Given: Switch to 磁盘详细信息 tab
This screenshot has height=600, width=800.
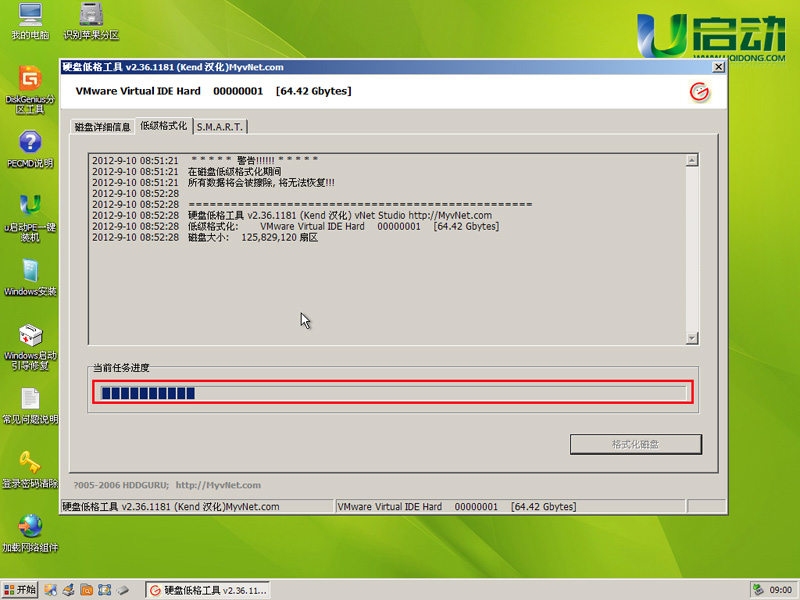Looking at the screenshot, I should pyautogui.click(x=102, y=127).
